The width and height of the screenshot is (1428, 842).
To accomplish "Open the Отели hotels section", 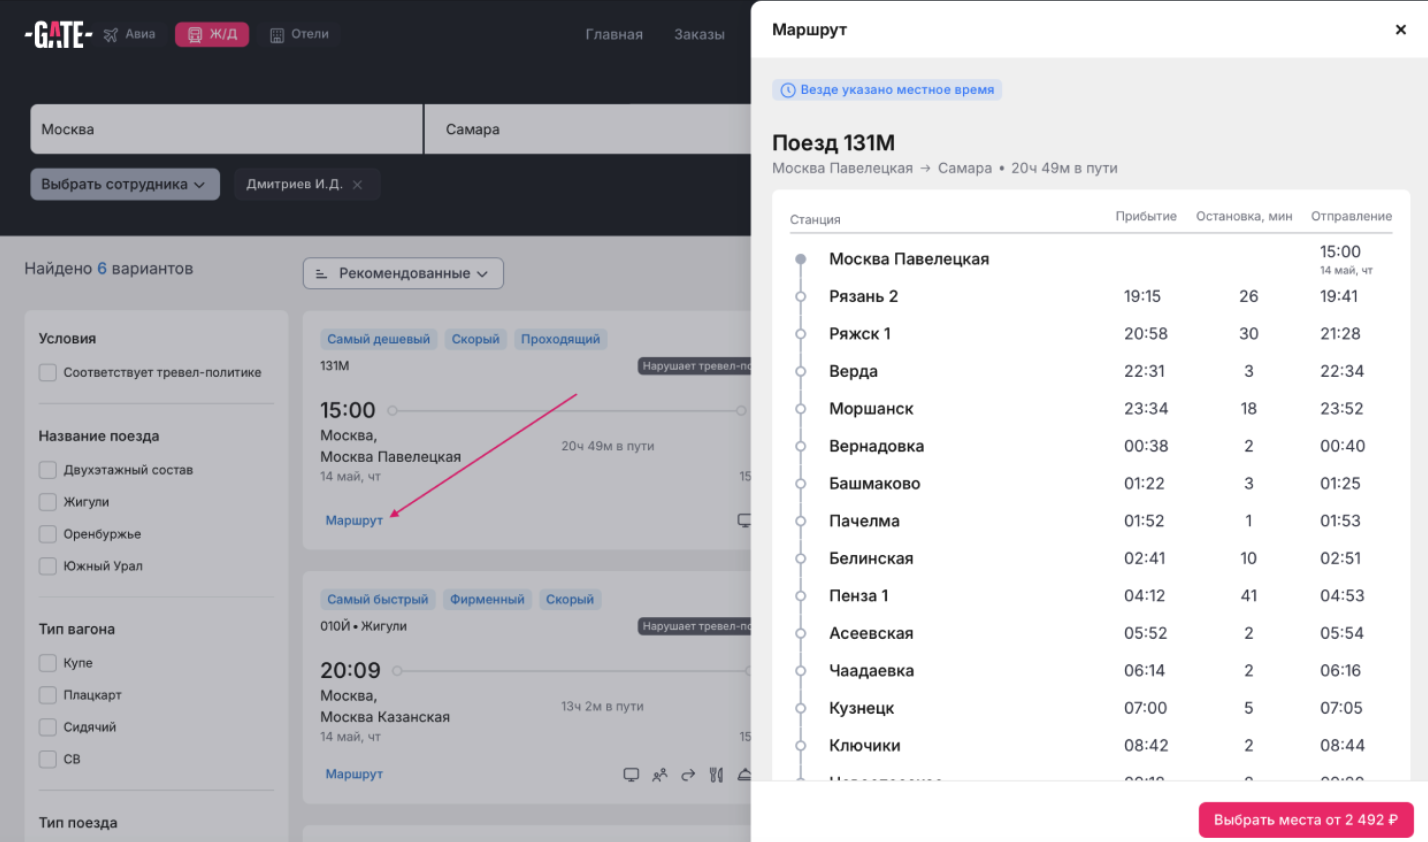I will pyautogui.click(x=299, y=34).
